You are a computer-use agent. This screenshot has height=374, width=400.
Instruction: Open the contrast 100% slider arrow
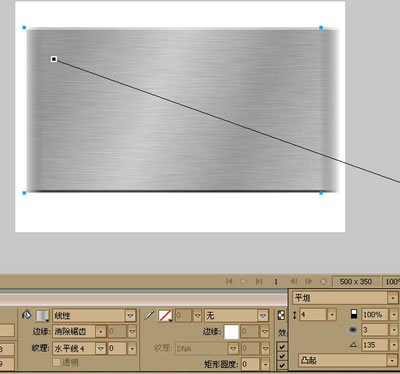(394, 314)
